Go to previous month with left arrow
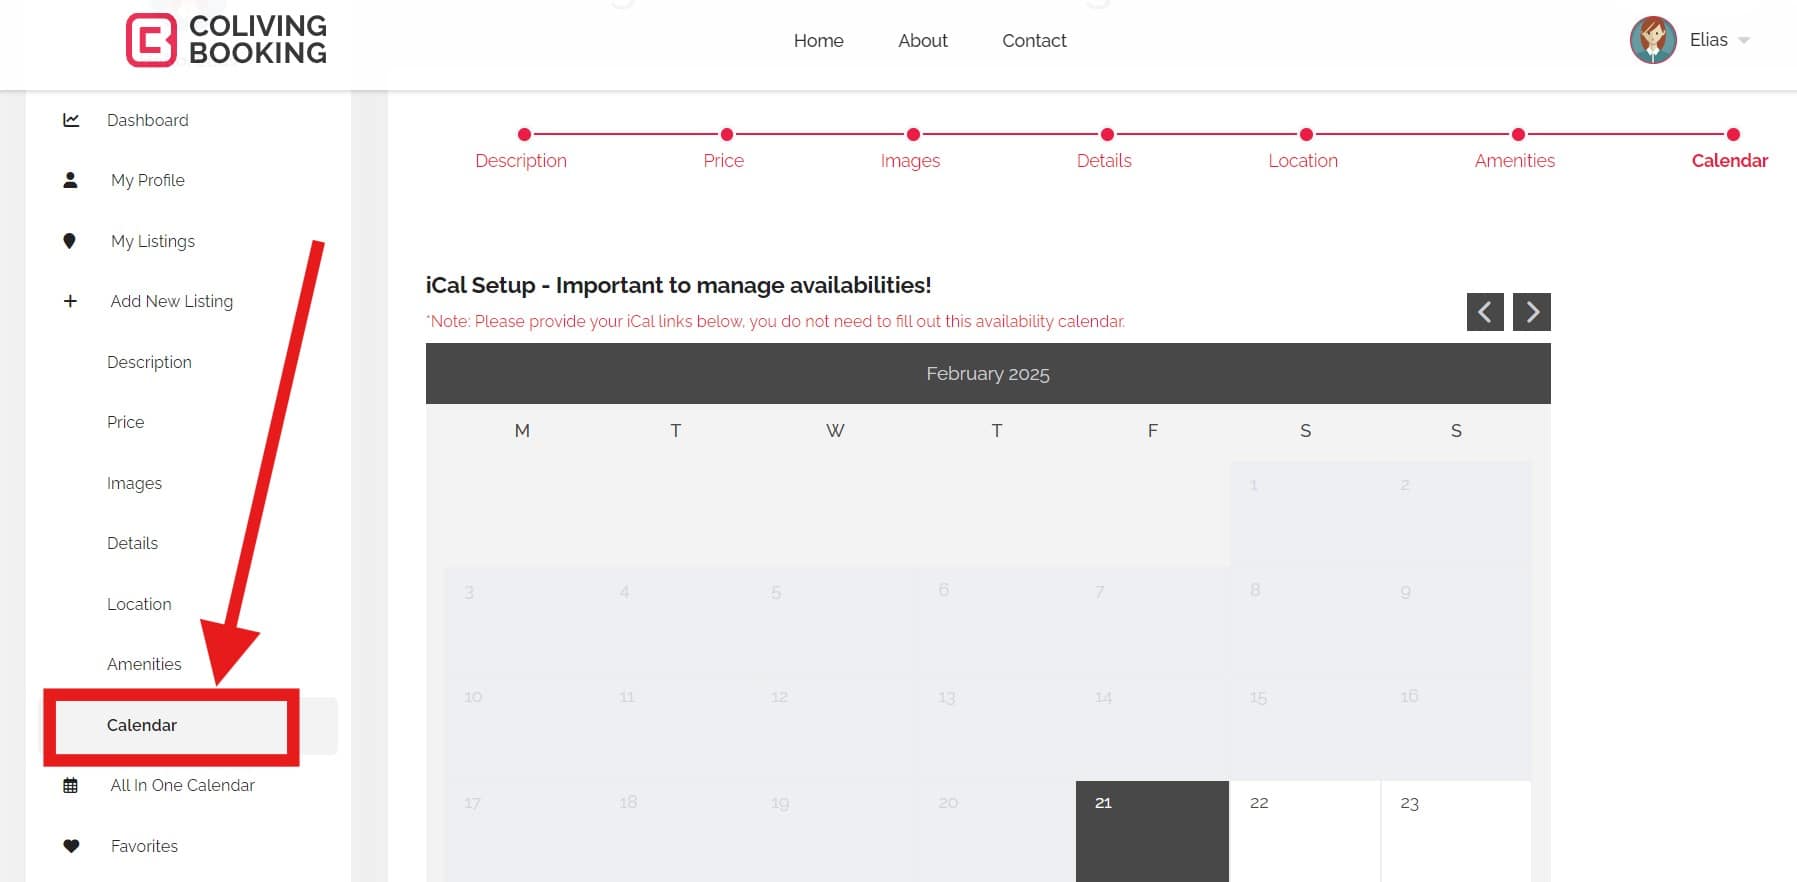 pos(1484,312)
